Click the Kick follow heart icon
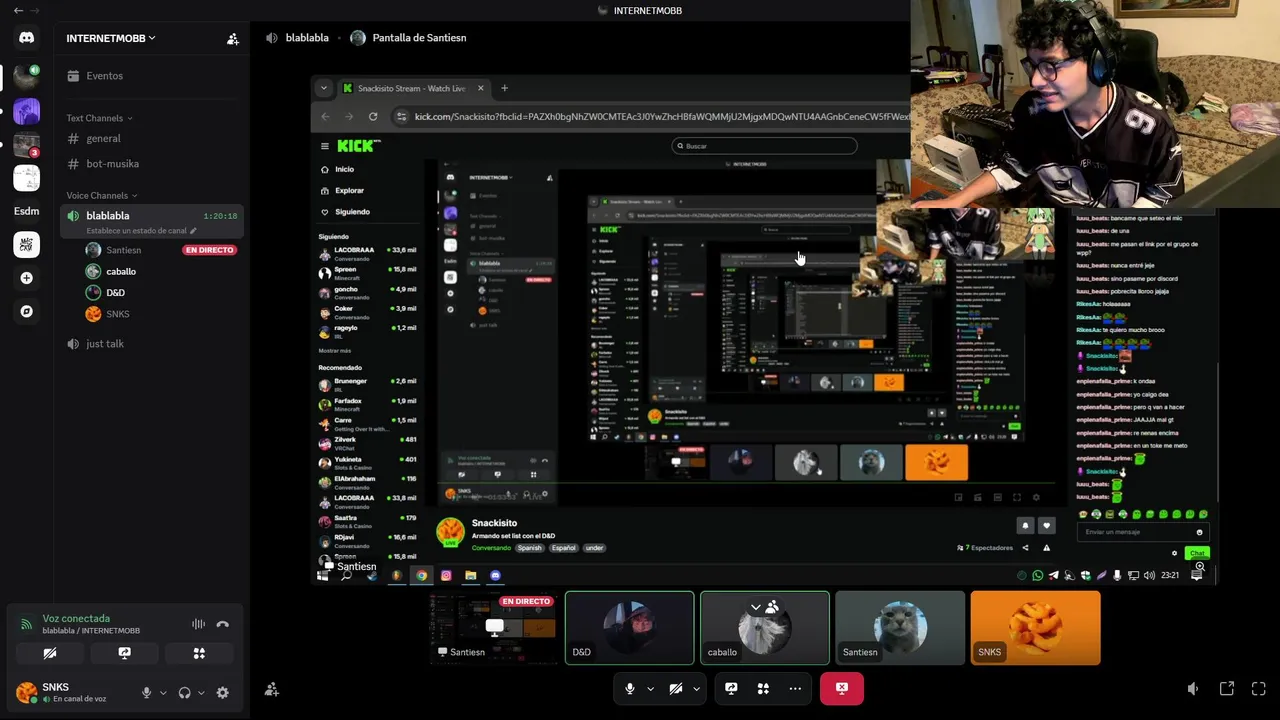The height and width of the screenshot is (720, 1280). coord(1047,525)
